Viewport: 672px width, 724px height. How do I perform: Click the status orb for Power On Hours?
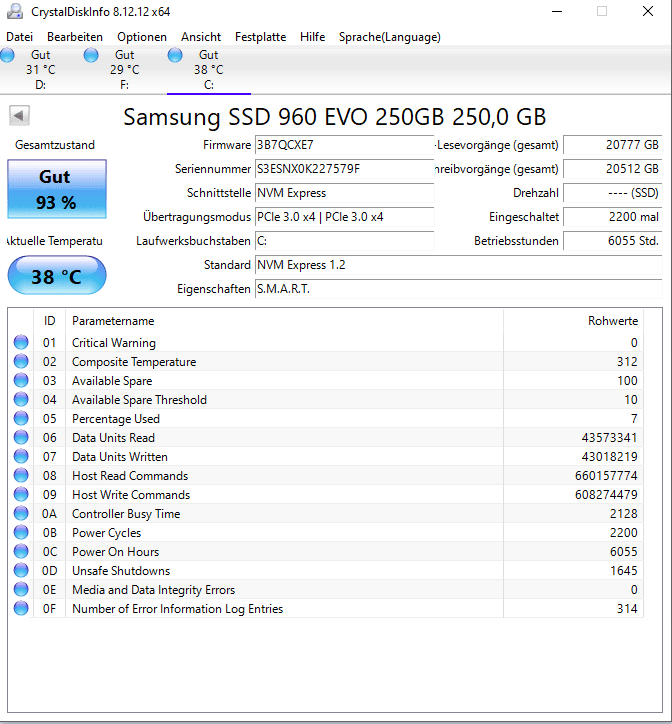pos(21,551)
